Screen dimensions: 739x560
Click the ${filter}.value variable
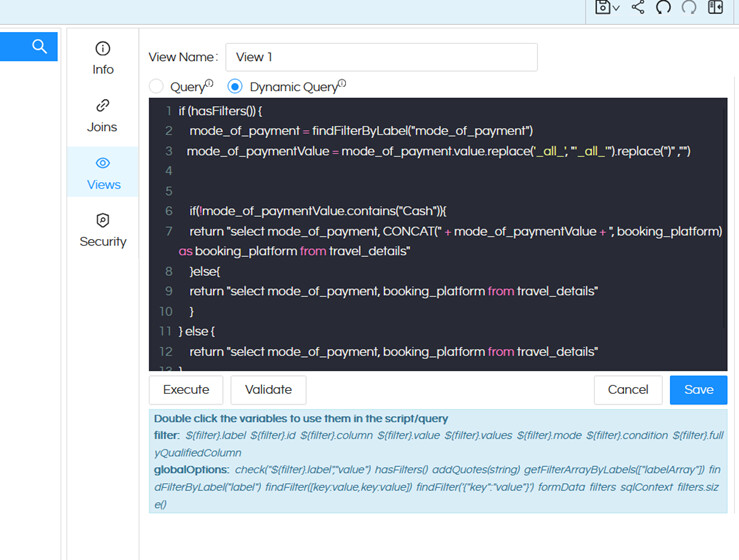click(409, 436)
